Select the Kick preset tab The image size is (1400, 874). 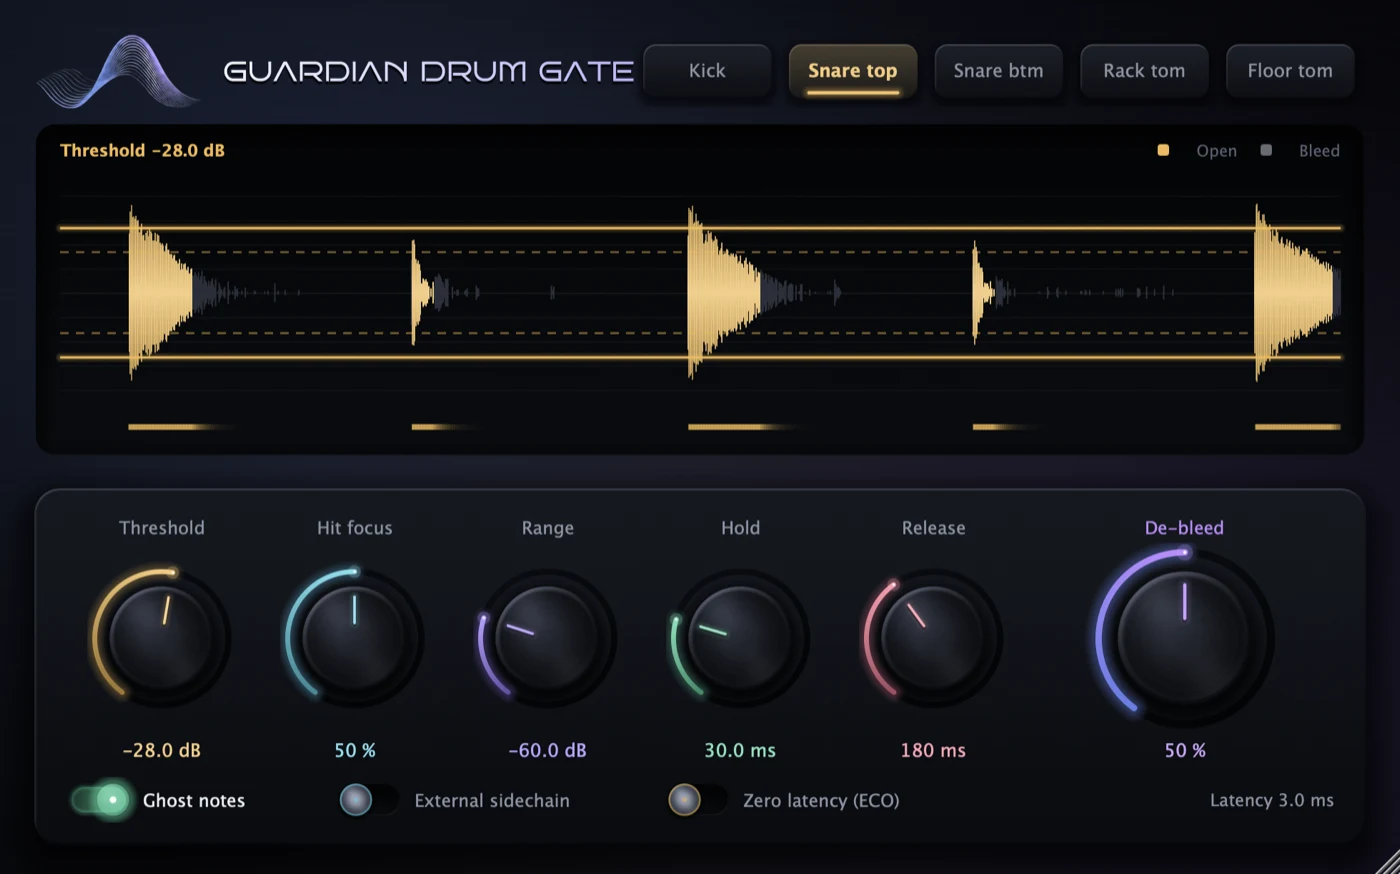click(x=707, y=71)
